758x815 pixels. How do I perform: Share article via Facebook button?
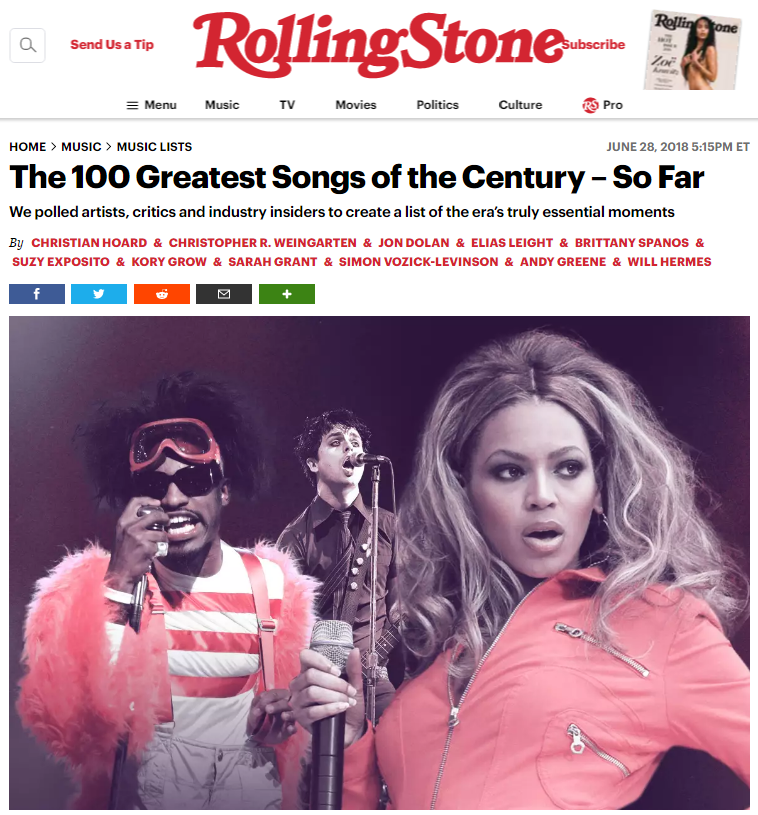click(x=37, y=294)
